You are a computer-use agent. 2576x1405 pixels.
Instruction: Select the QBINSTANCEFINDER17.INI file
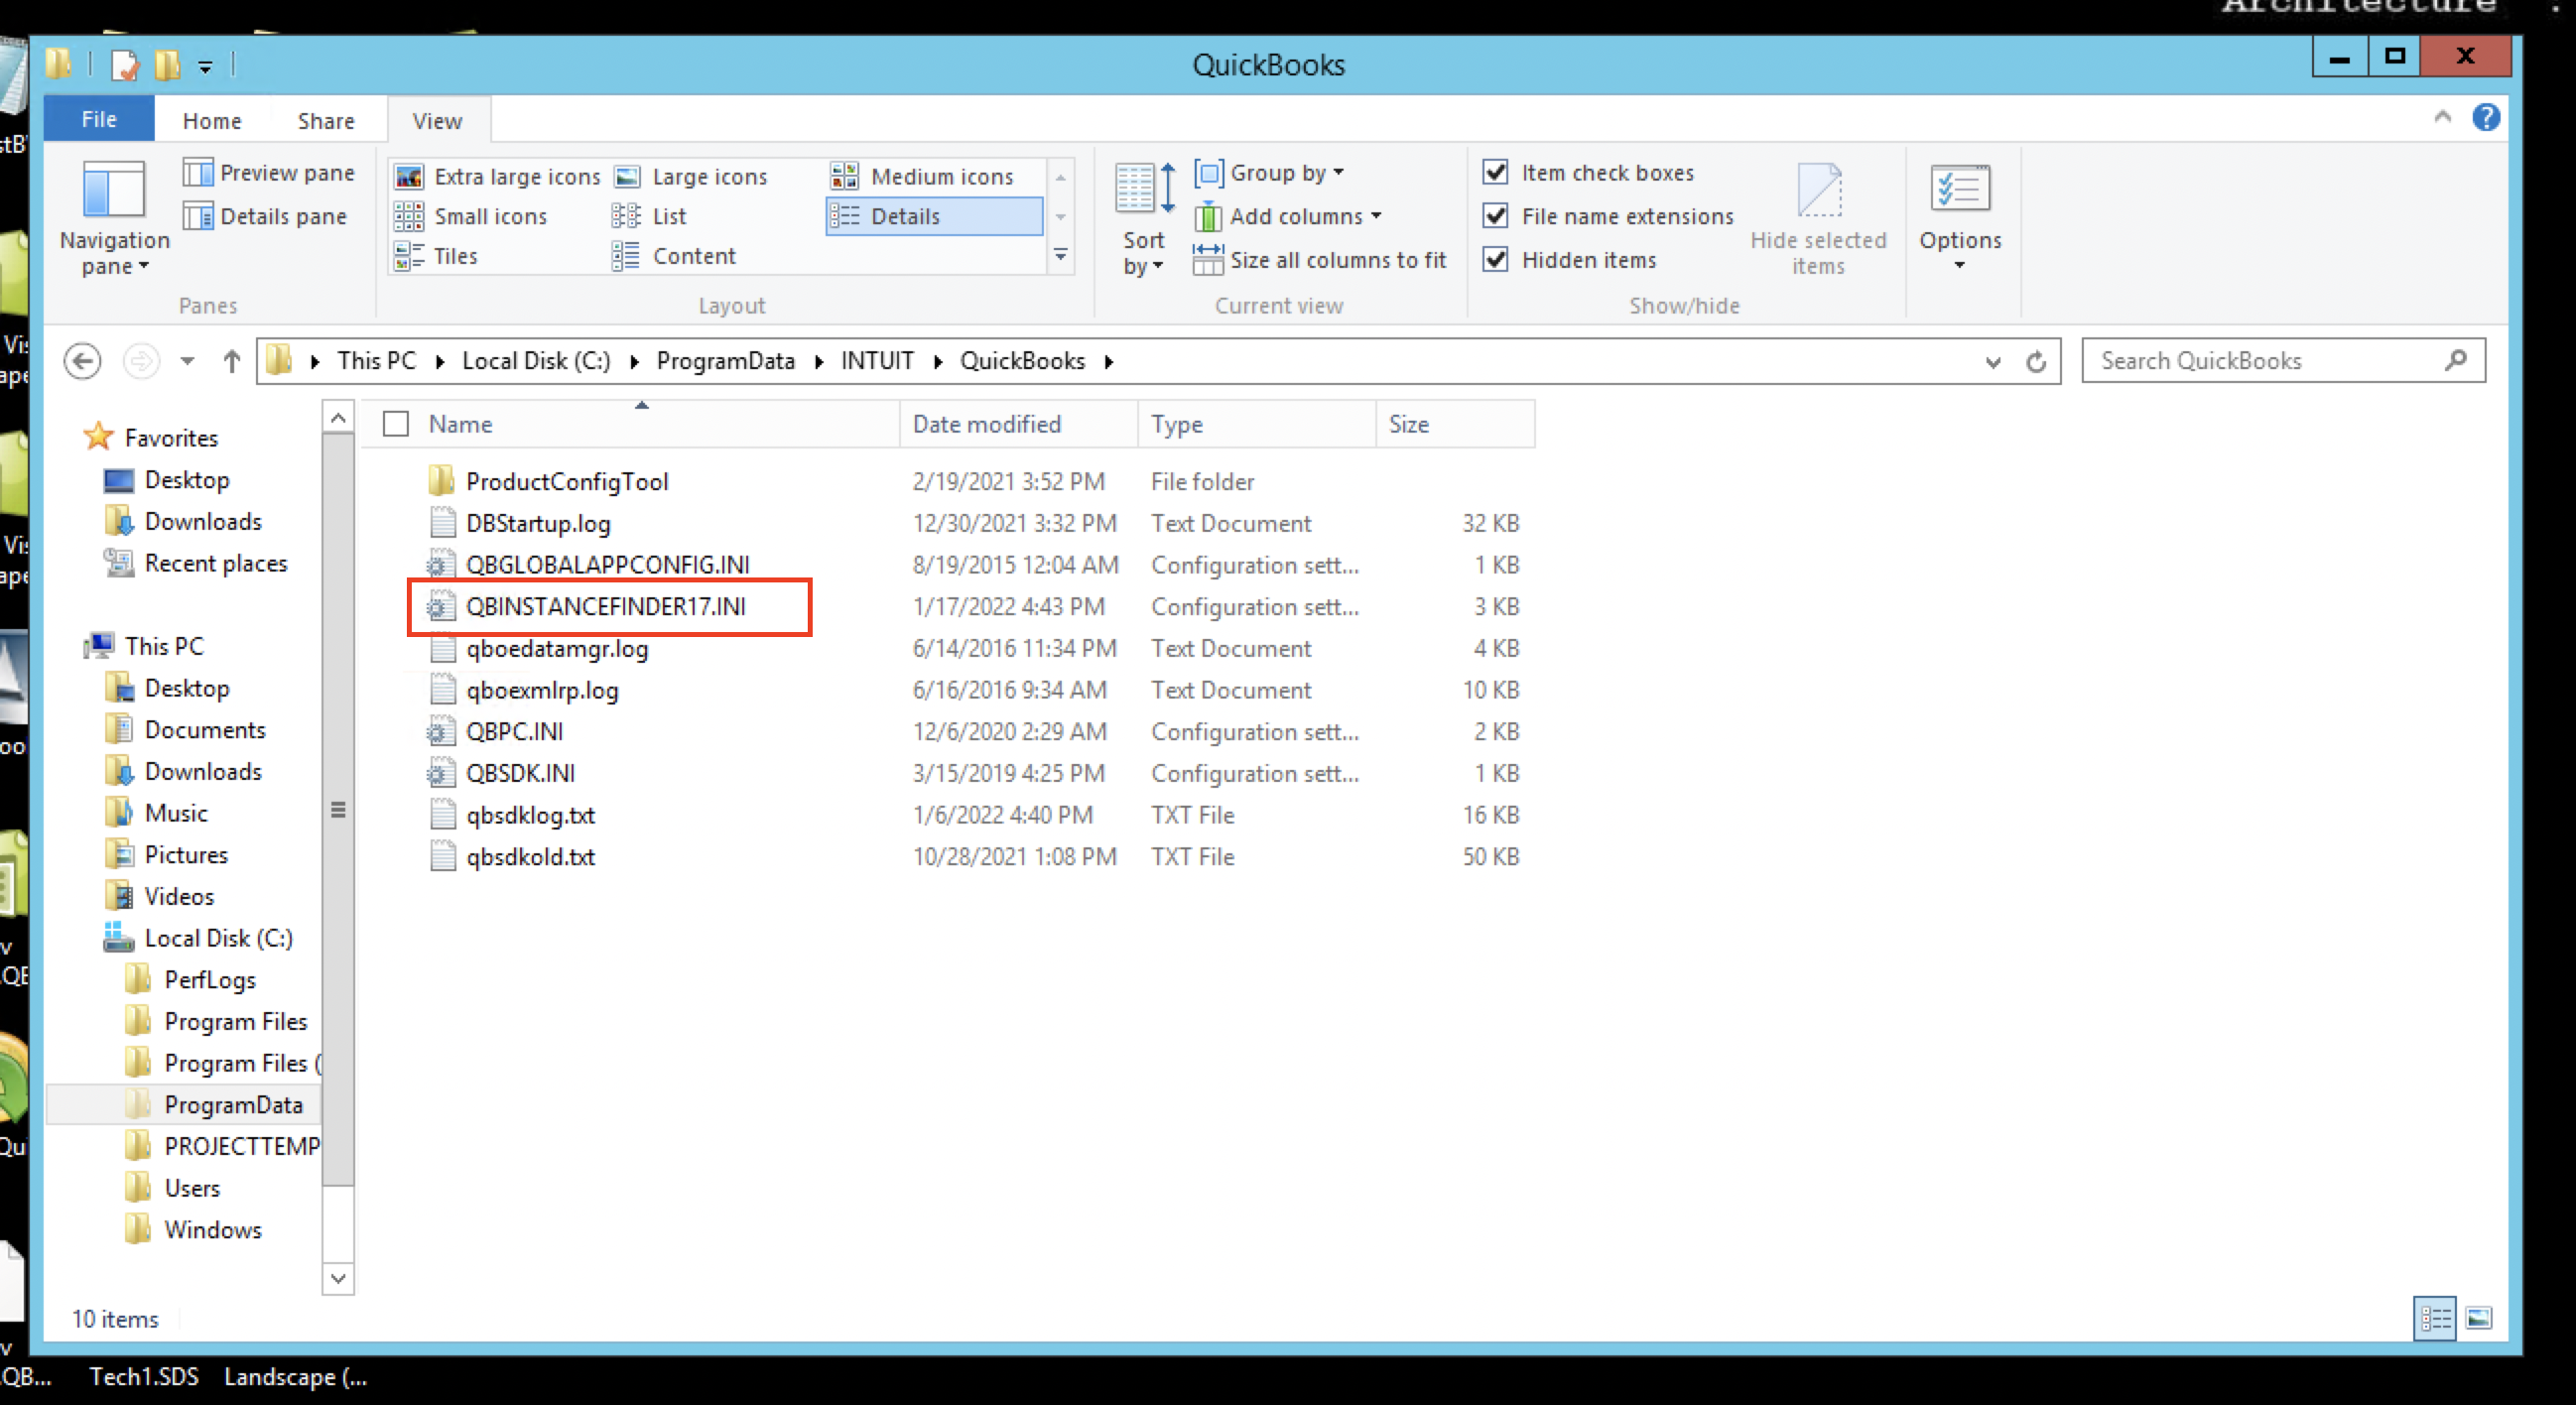pyautogui.click(x=605, y=607)
